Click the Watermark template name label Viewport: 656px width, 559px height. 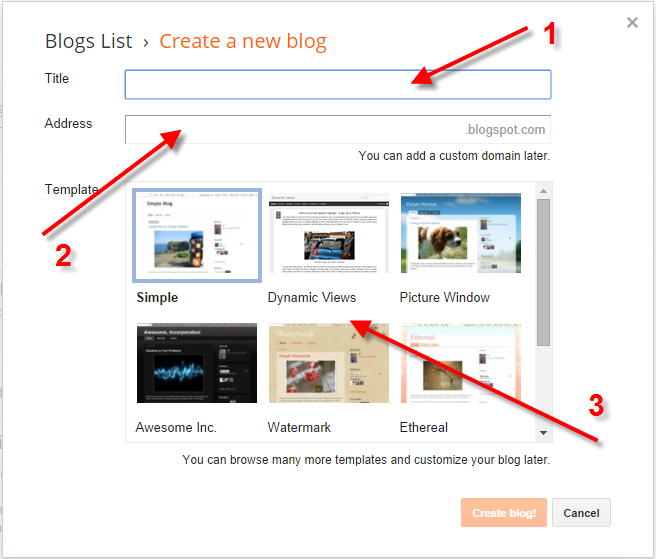pyautogui.click(x=299, y=428)
